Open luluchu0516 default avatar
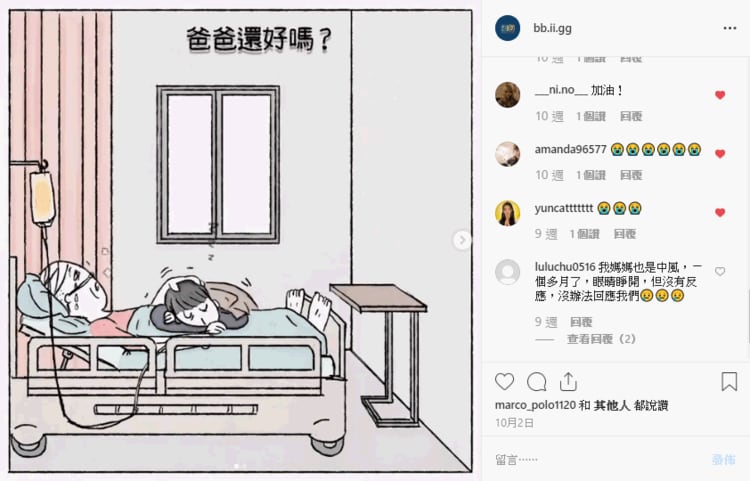Viewport: 750px width, 481px height. click(x=507, y=272)
